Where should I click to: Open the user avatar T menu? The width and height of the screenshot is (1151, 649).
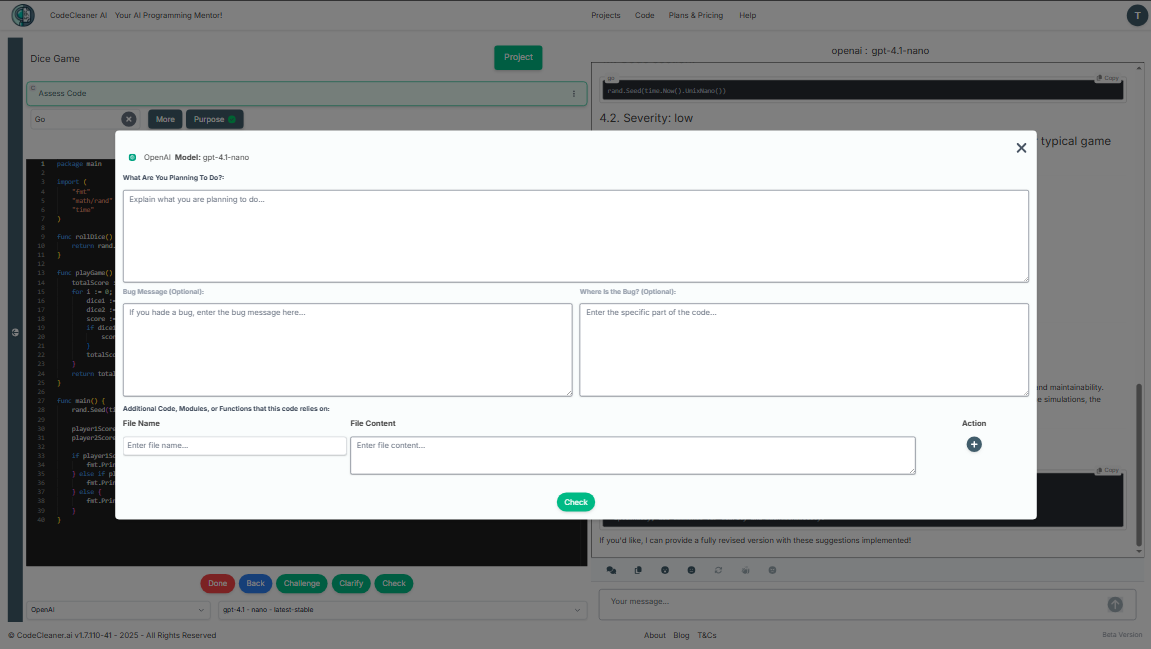[x=1137, y=15]
